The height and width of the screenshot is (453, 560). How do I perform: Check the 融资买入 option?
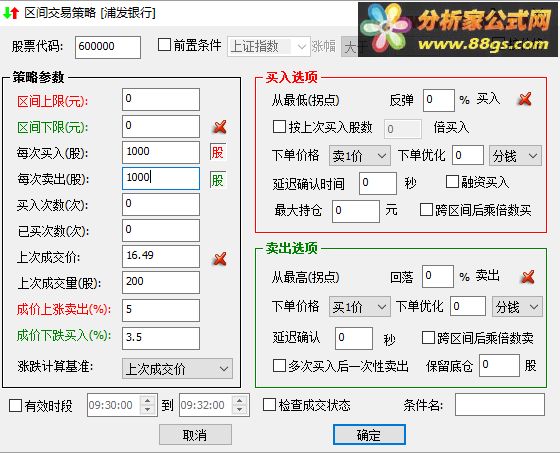452,181
